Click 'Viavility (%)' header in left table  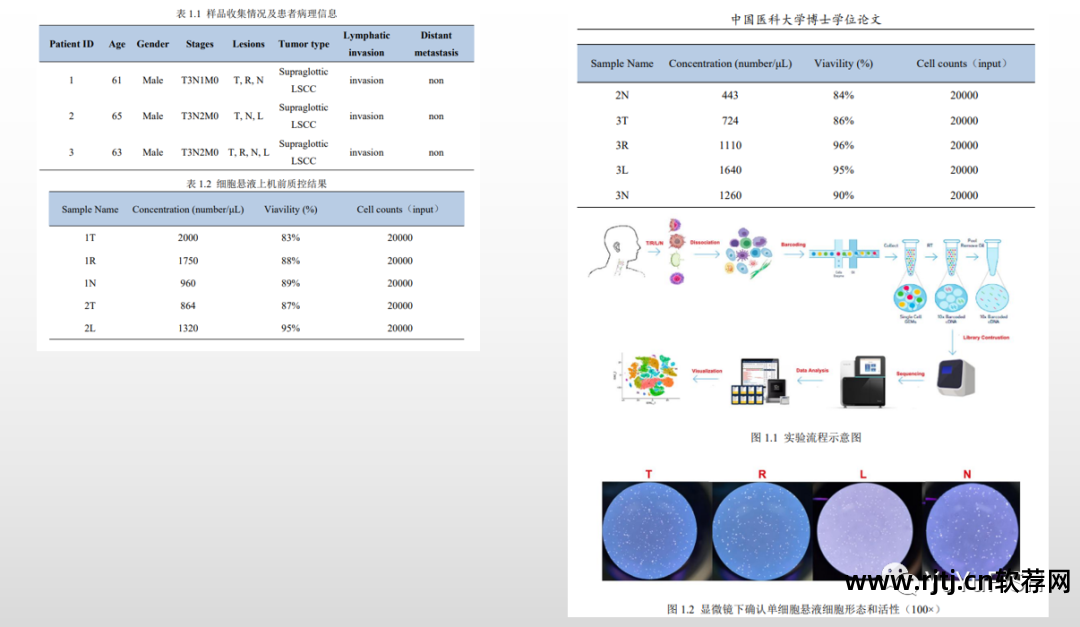click(x=290, y=210)
